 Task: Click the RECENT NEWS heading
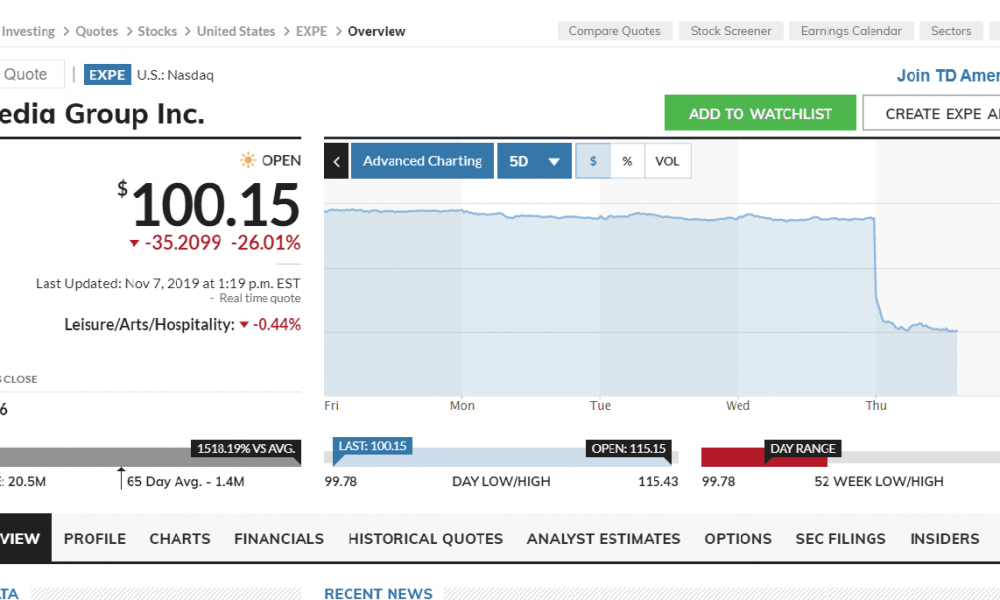pyautogui.click(x=378, y=593)
